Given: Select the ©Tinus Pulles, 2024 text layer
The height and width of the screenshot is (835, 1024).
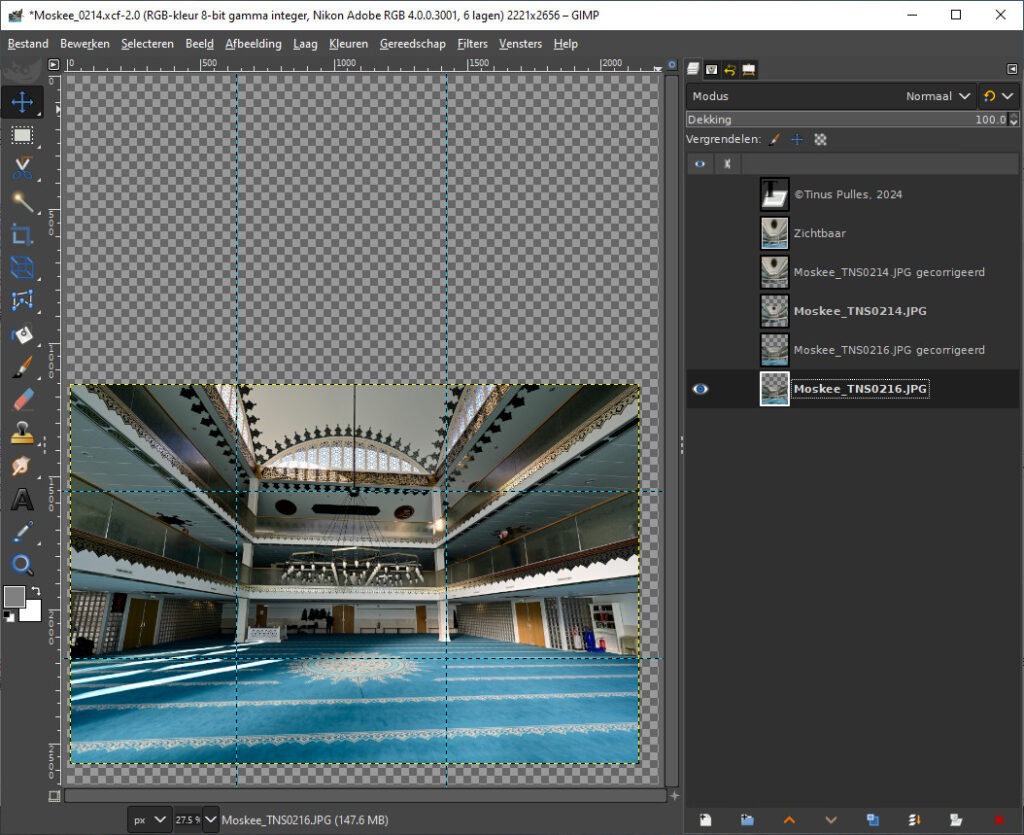Looking at the screenshot, I should 847,194.
